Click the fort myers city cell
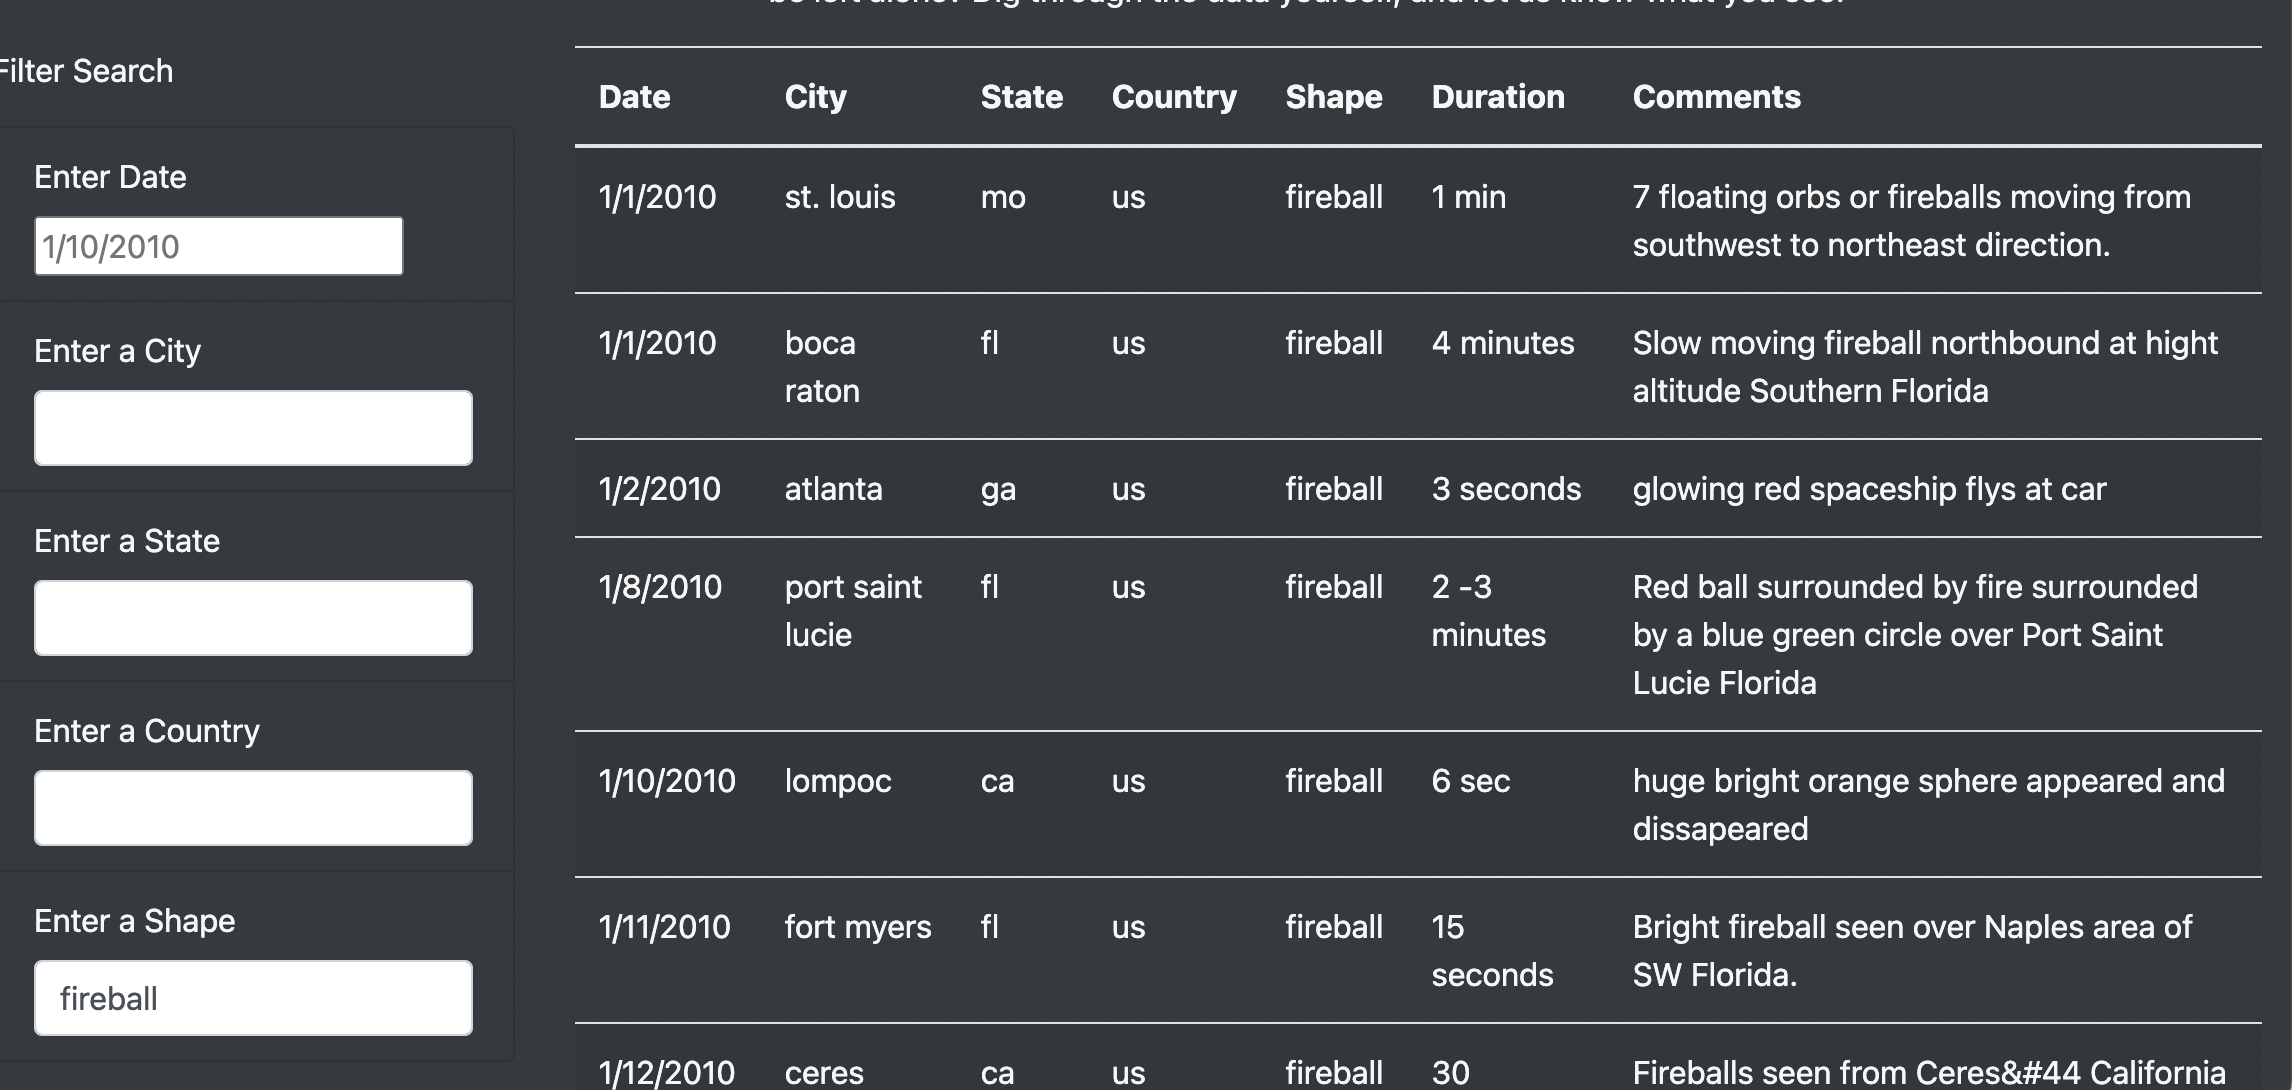The height and width of the screenshot is (1090, 2292). point(858,927)
